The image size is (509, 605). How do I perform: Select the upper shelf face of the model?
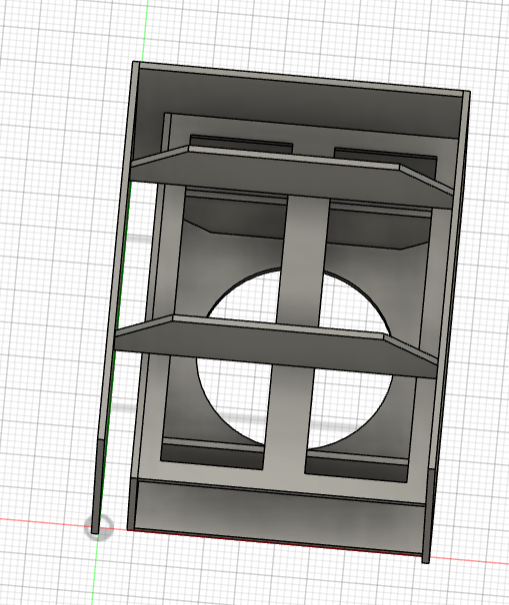291,181
